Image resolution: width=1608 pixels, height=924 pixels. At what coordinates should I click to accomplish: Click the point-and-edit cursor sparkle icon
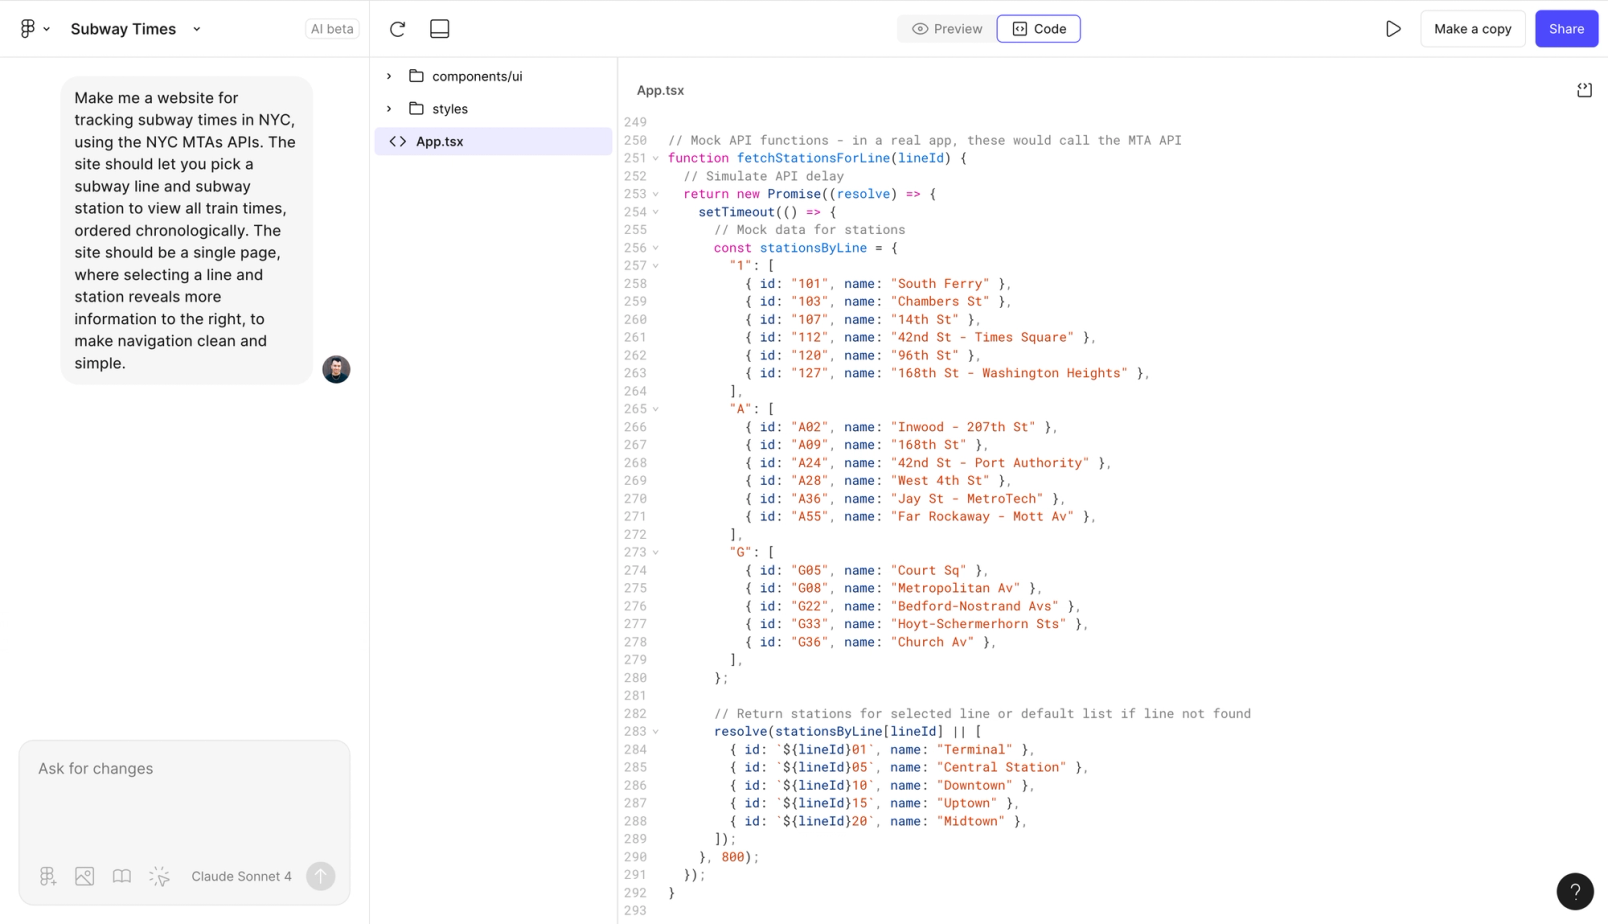tap(159, 876)
